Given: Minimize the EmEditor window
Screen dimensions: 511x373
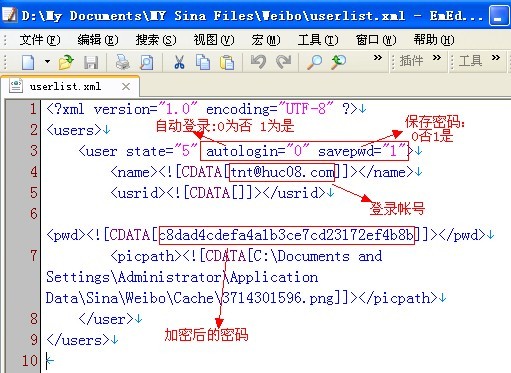Looking at the screenshot, I should pos(499,15).
